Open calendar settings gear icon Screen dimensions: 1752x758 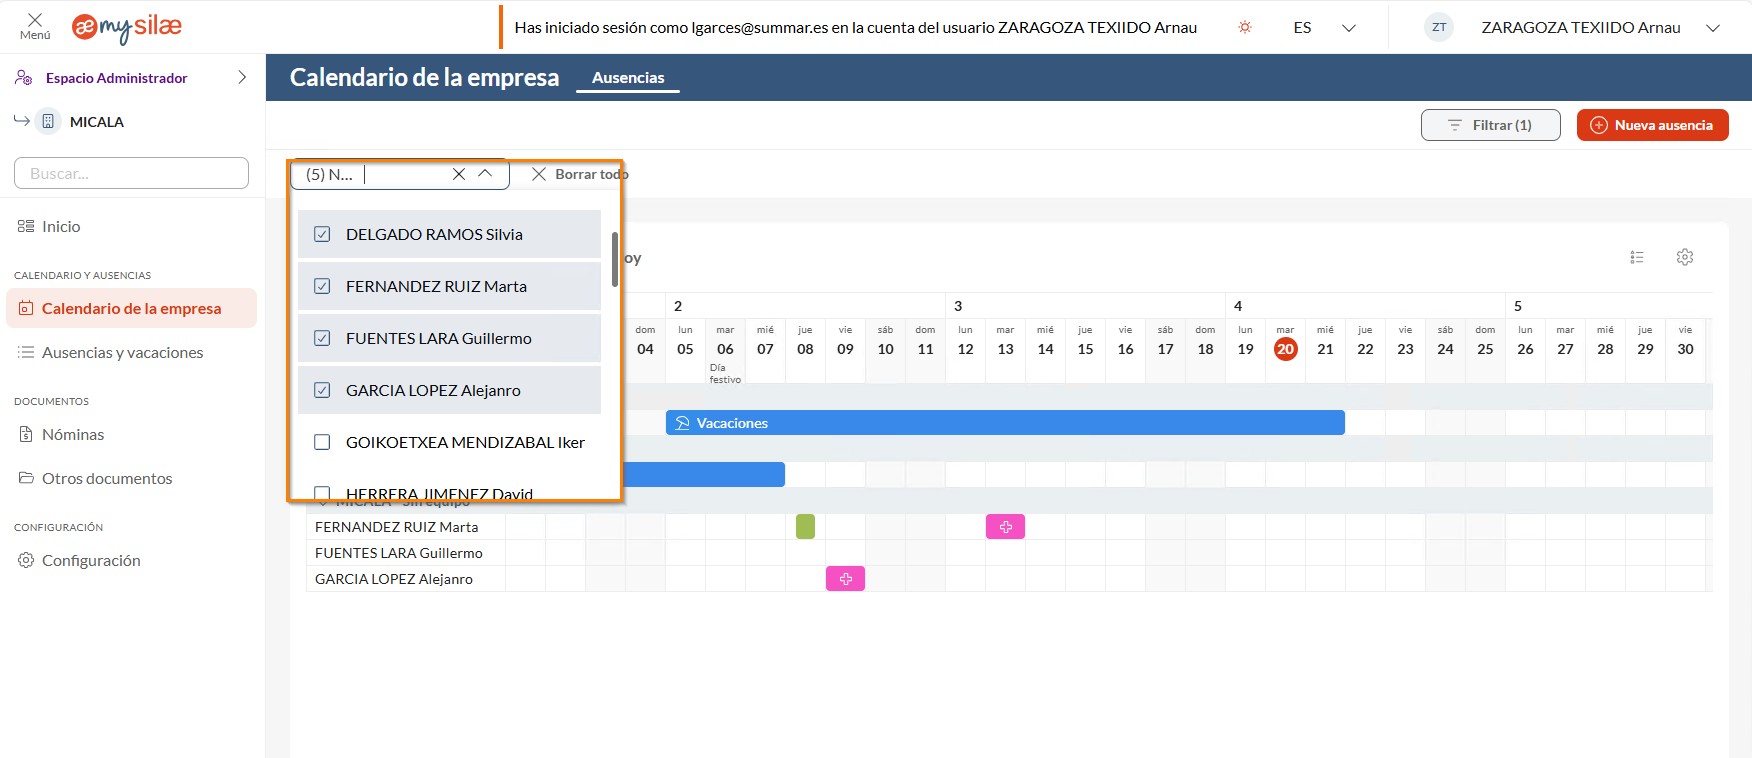1685,257
